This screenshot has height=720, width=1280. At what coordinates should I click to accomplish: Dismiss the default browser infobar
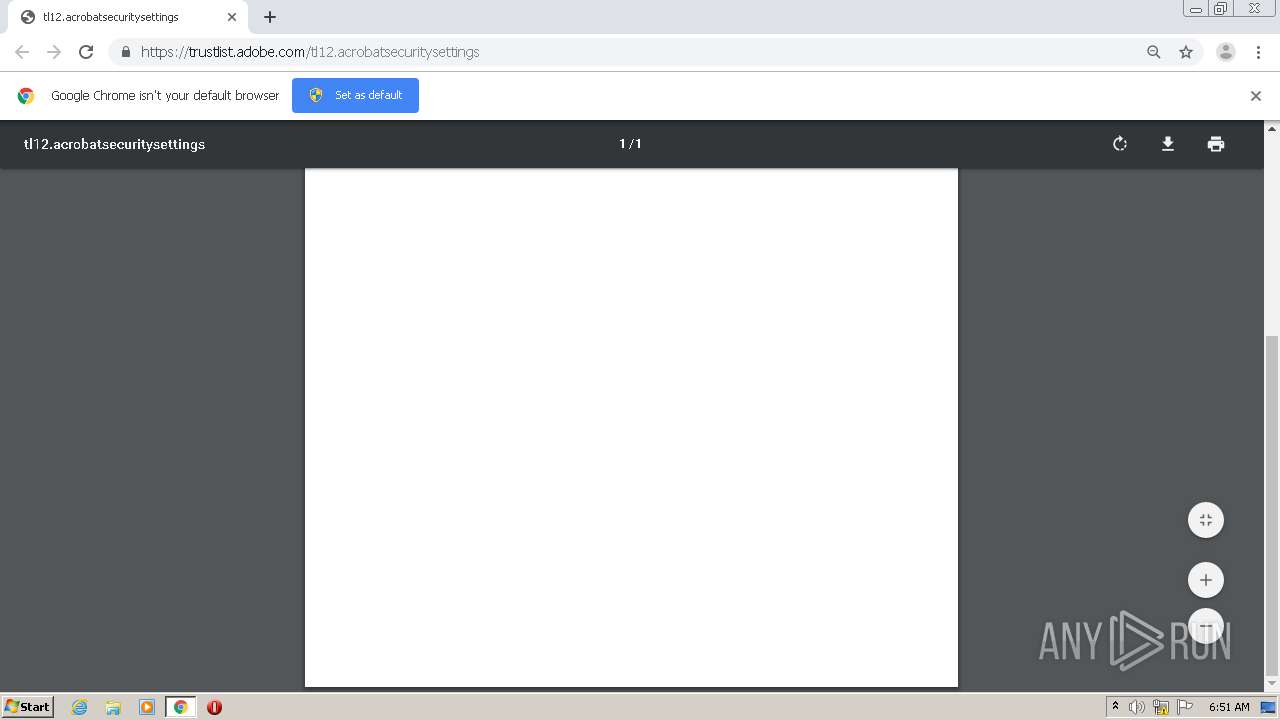[1256, 96]
